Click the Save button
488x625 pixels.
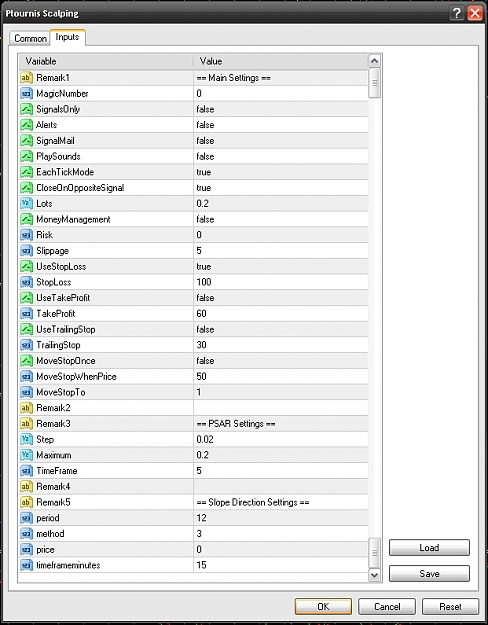[x=429, y=574]
